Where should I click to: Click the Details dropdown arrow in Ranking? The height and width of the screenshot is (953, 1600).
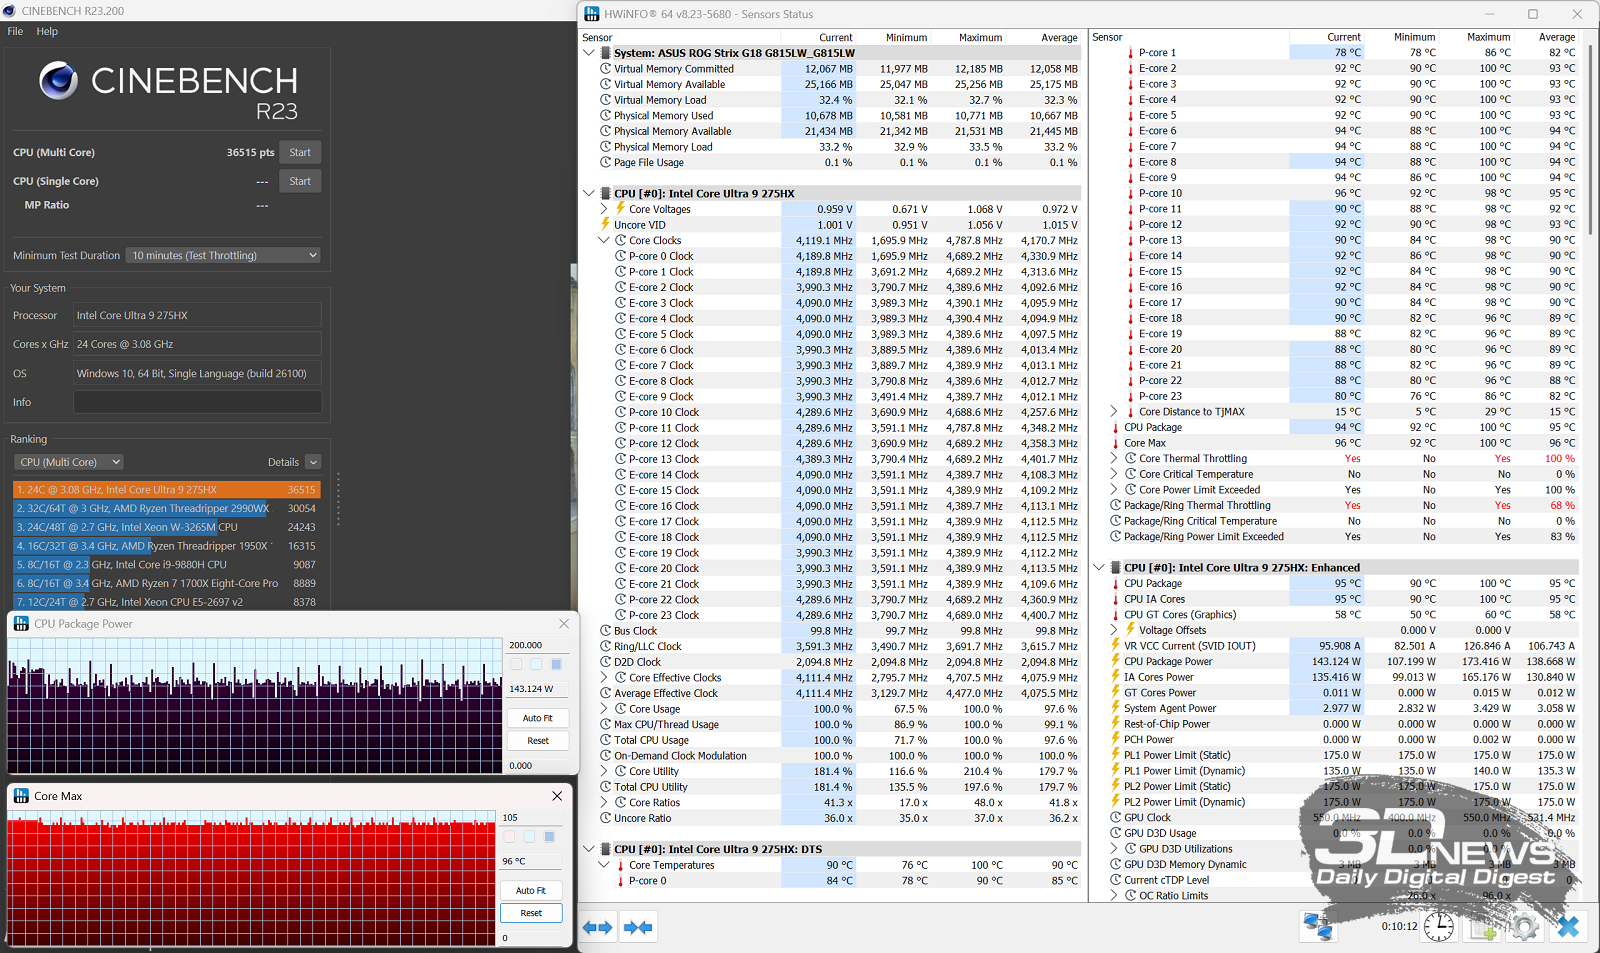313,462
